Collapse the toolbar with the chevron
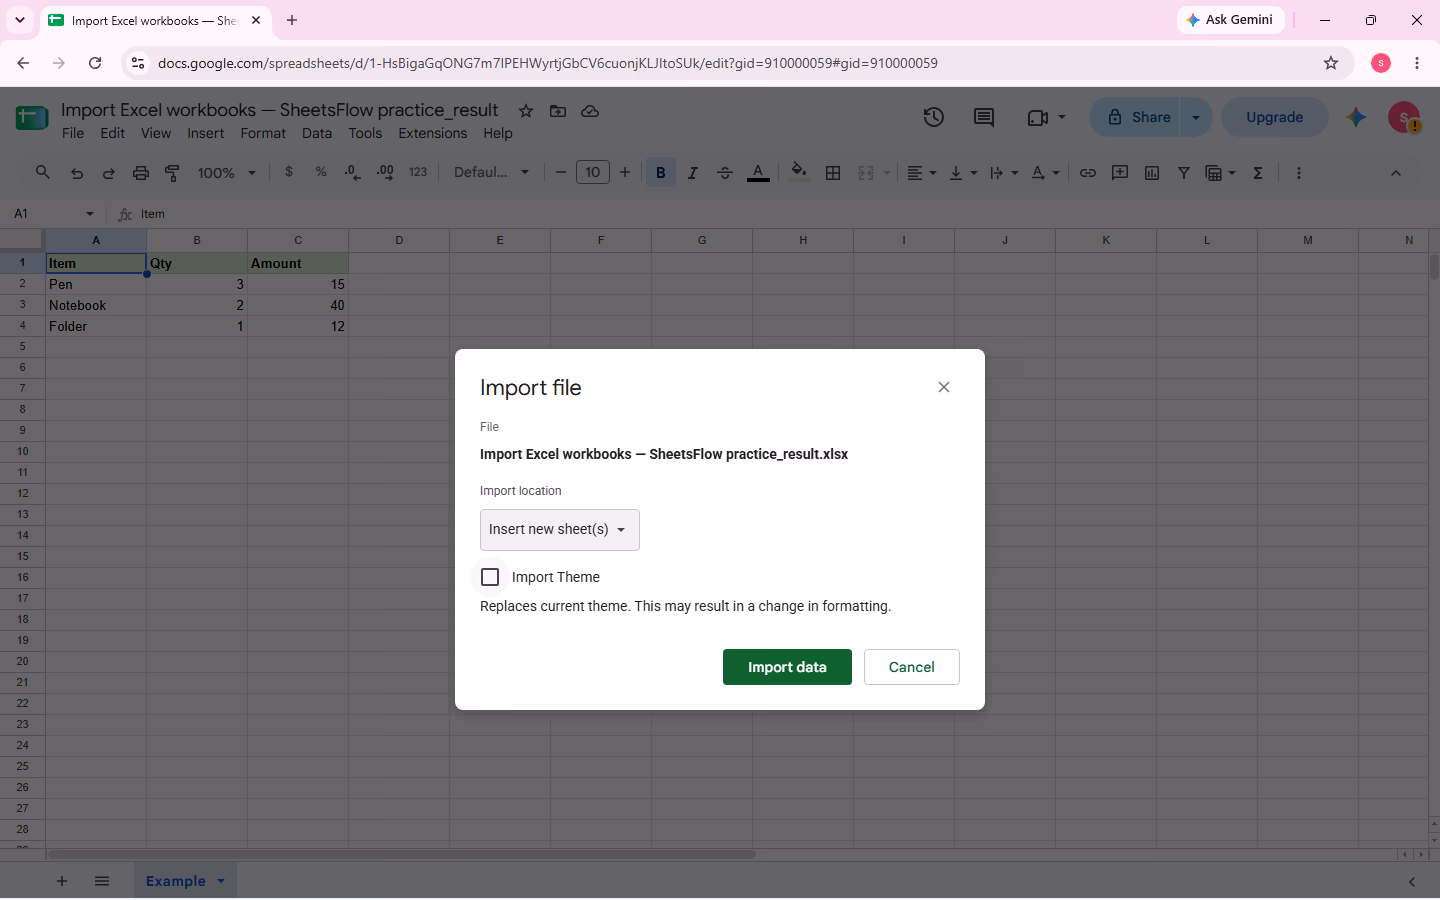1440x900 pixels. [x=1396, y=173]
